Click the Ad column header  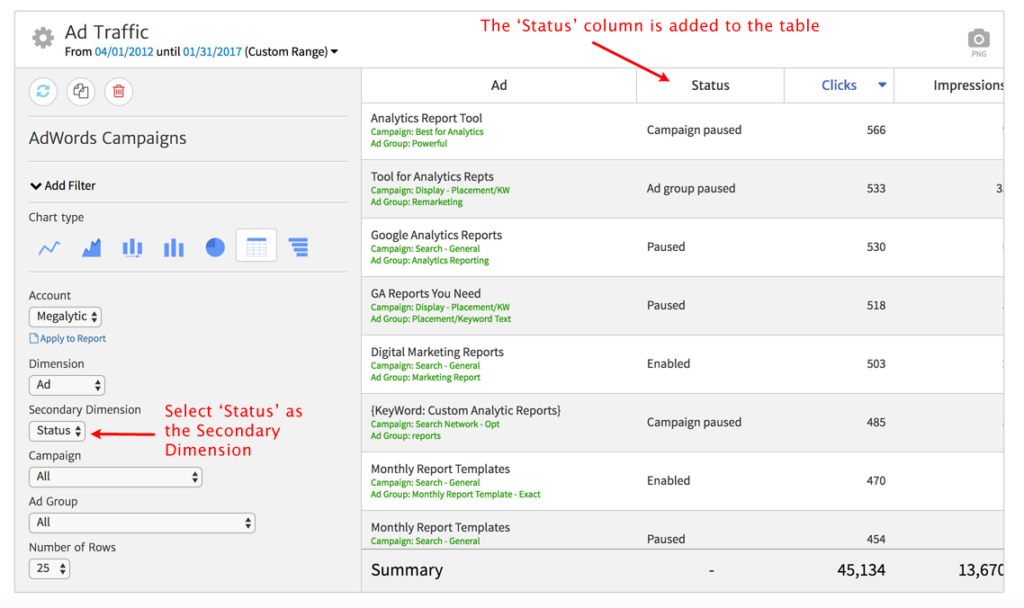pyautogui.click(x=498, y=85)
